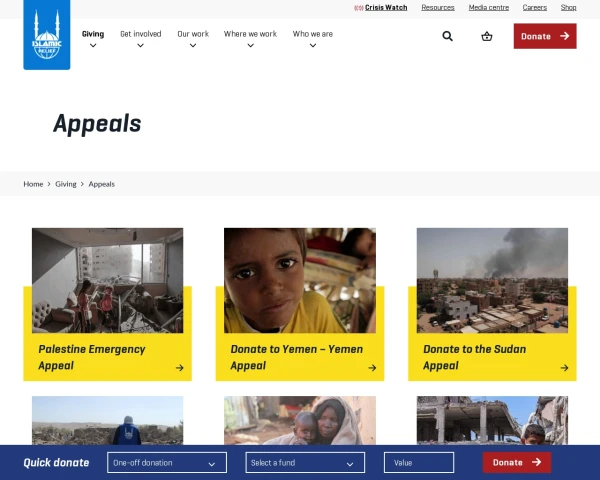
Task: Click Donate to Yemen – Yemen Appeal title
Action: point(297,357)
